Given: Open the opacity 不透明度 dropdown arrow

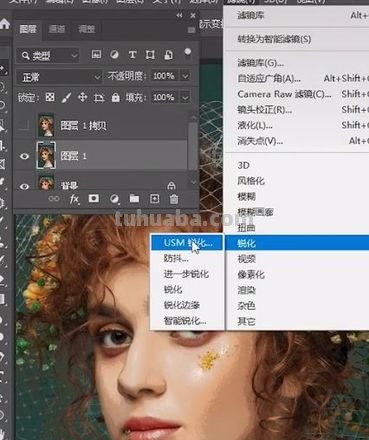Looking at the screenshot, I should (x=185, y=76).
